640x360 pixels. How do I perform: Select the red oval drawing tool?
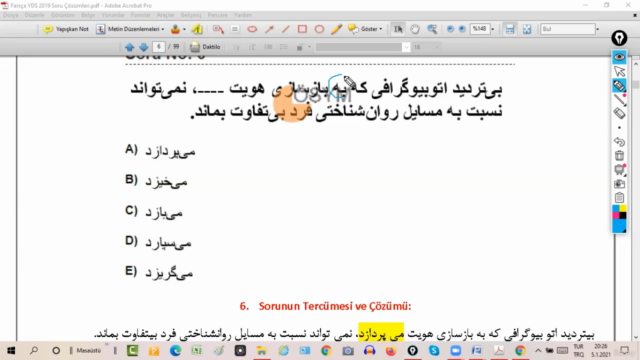point(319,29)
